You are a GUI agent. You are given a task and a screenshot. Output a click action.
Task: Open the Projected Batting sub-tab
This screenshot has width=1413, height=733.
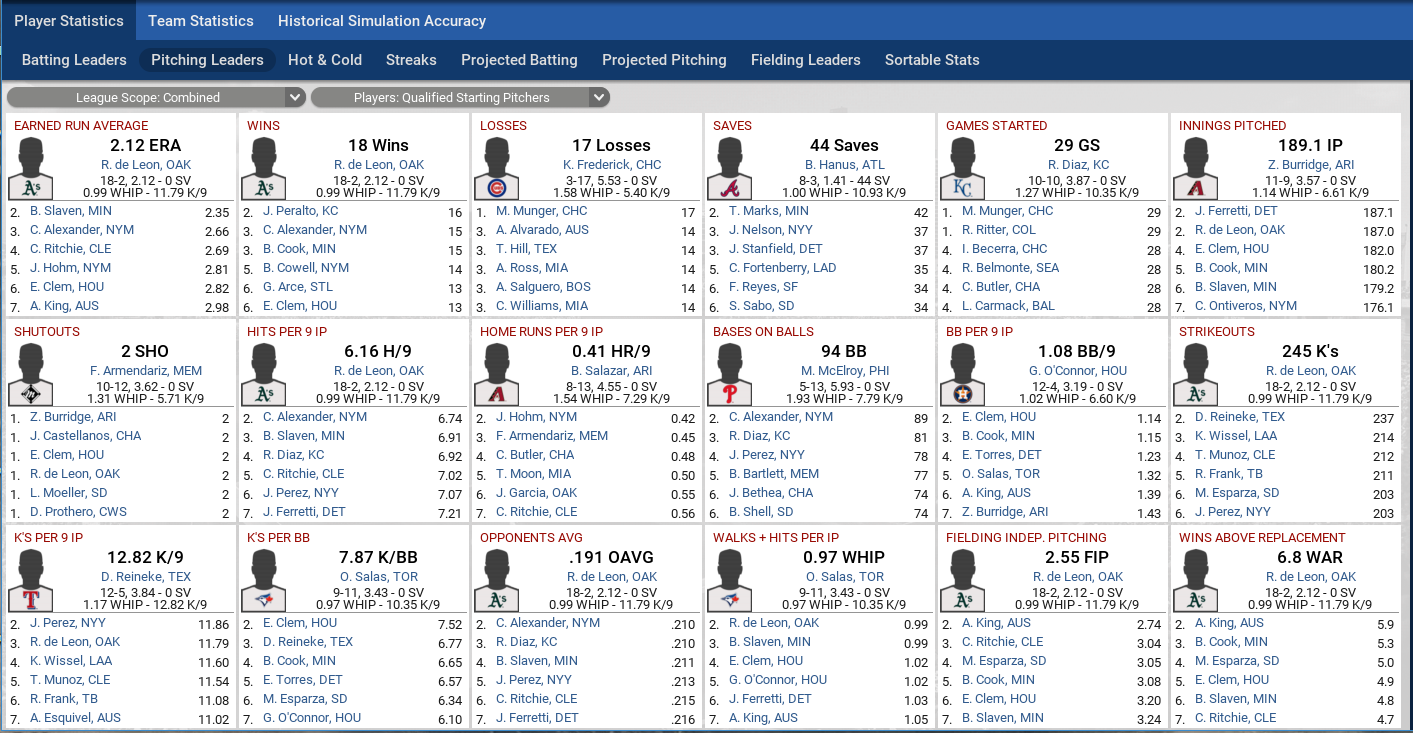(519, 60)
